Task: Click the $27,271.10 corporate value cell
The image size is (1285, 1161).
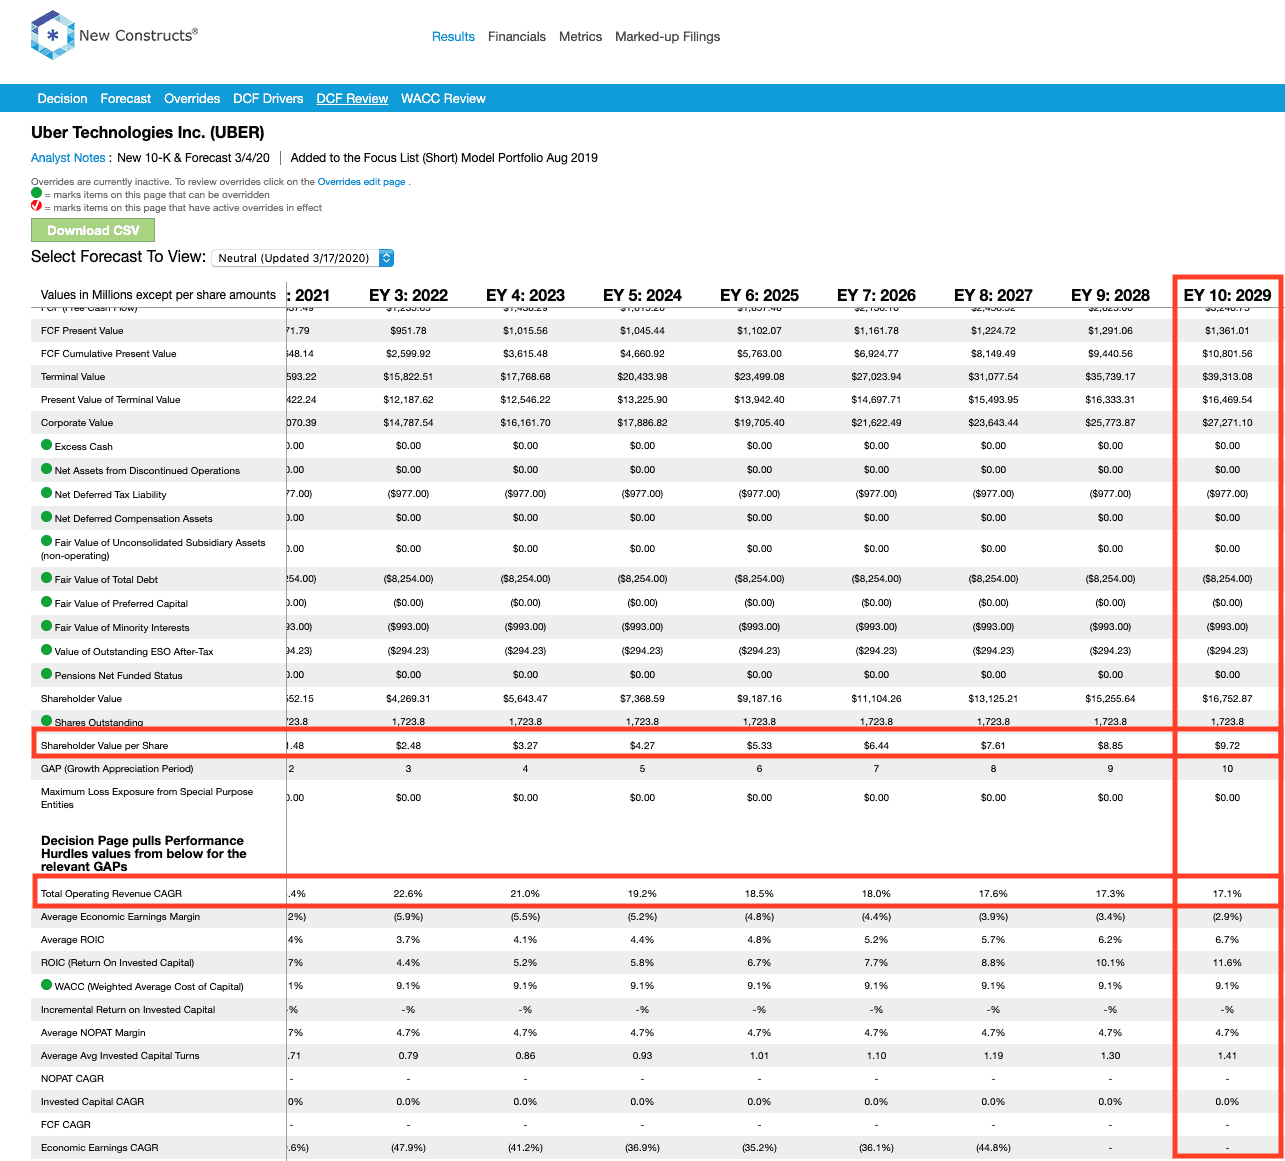Action: pos(1227,423)
